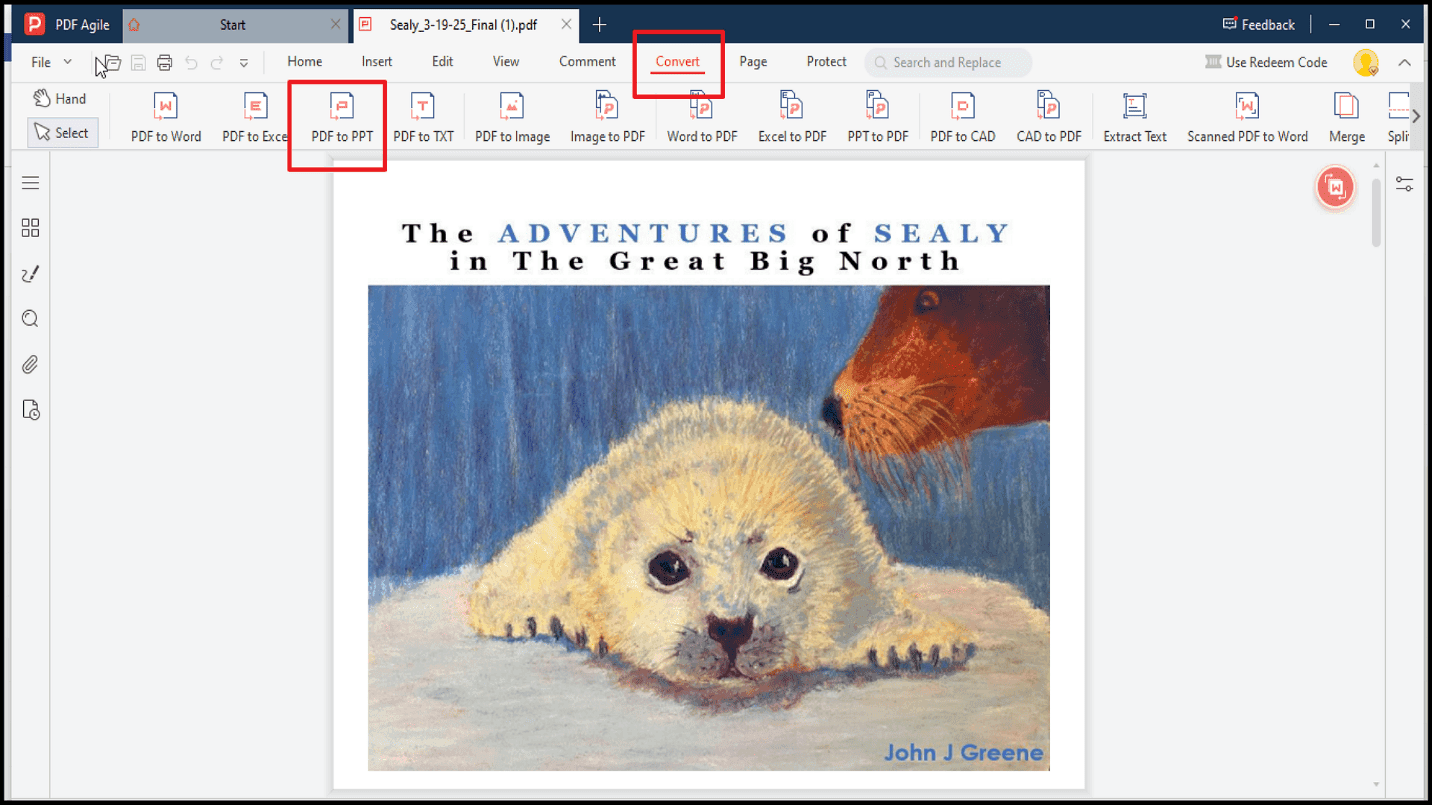Click the Feedback button
1432x805 pixels.
[x=1259, y=24]
